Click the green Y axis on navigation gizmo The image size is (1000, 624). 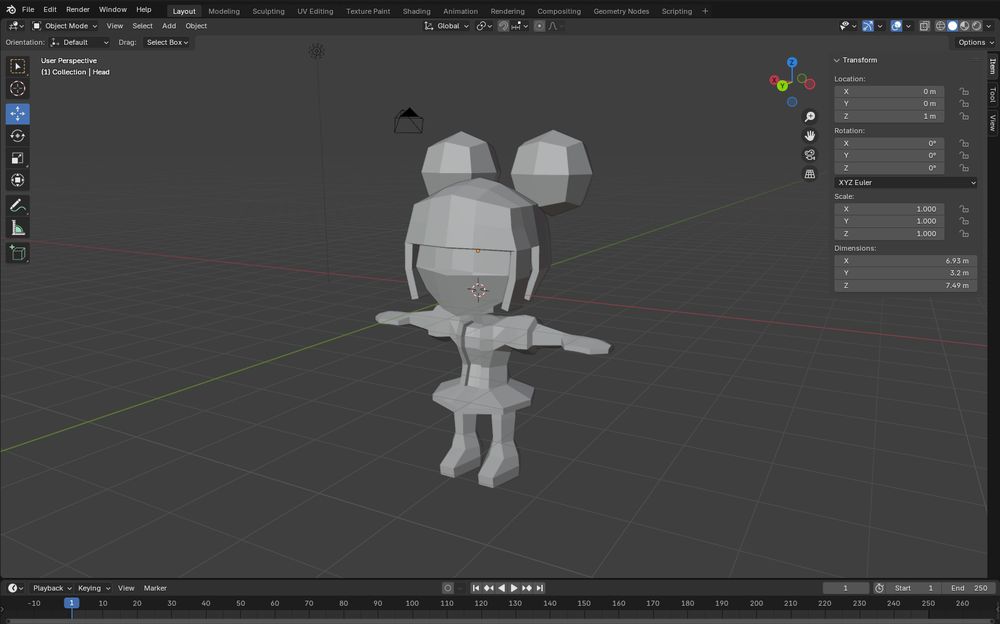coord(782,86)
